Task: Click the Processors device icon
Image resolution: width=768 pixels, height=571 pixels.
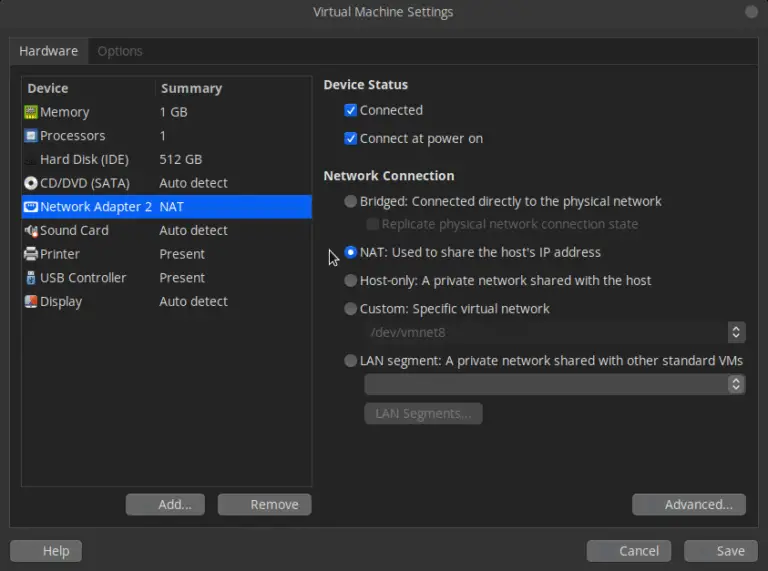Action: tap(30, 136)
